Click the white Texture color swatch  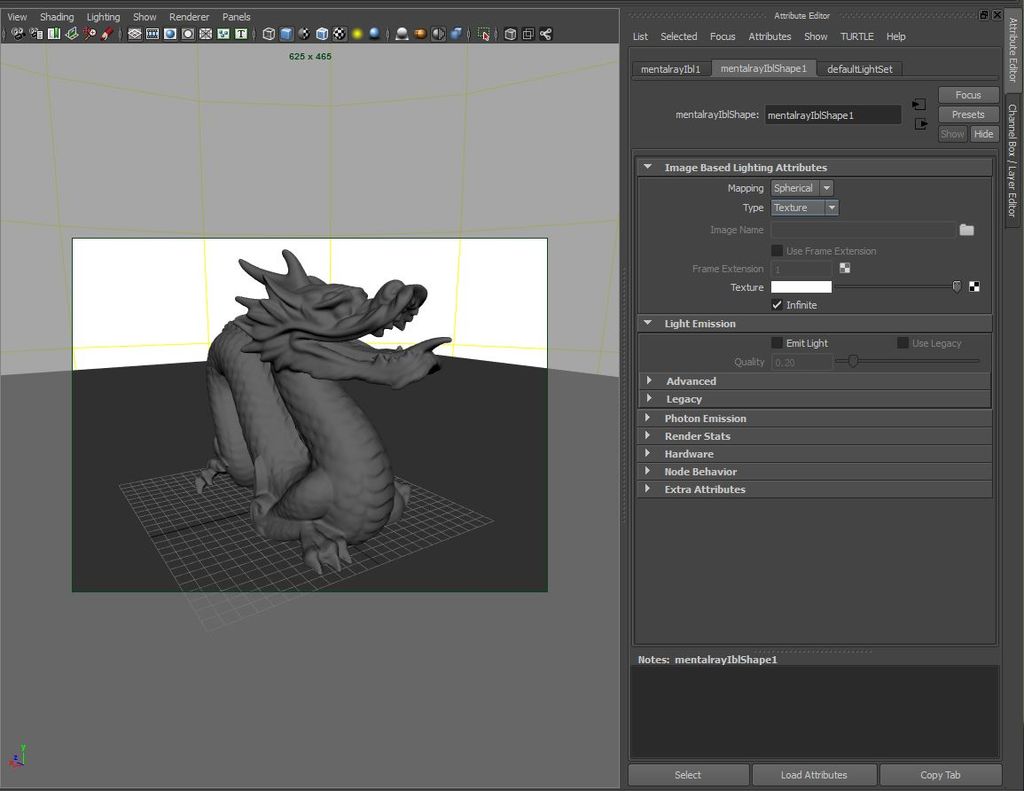[x=801, y=287]
